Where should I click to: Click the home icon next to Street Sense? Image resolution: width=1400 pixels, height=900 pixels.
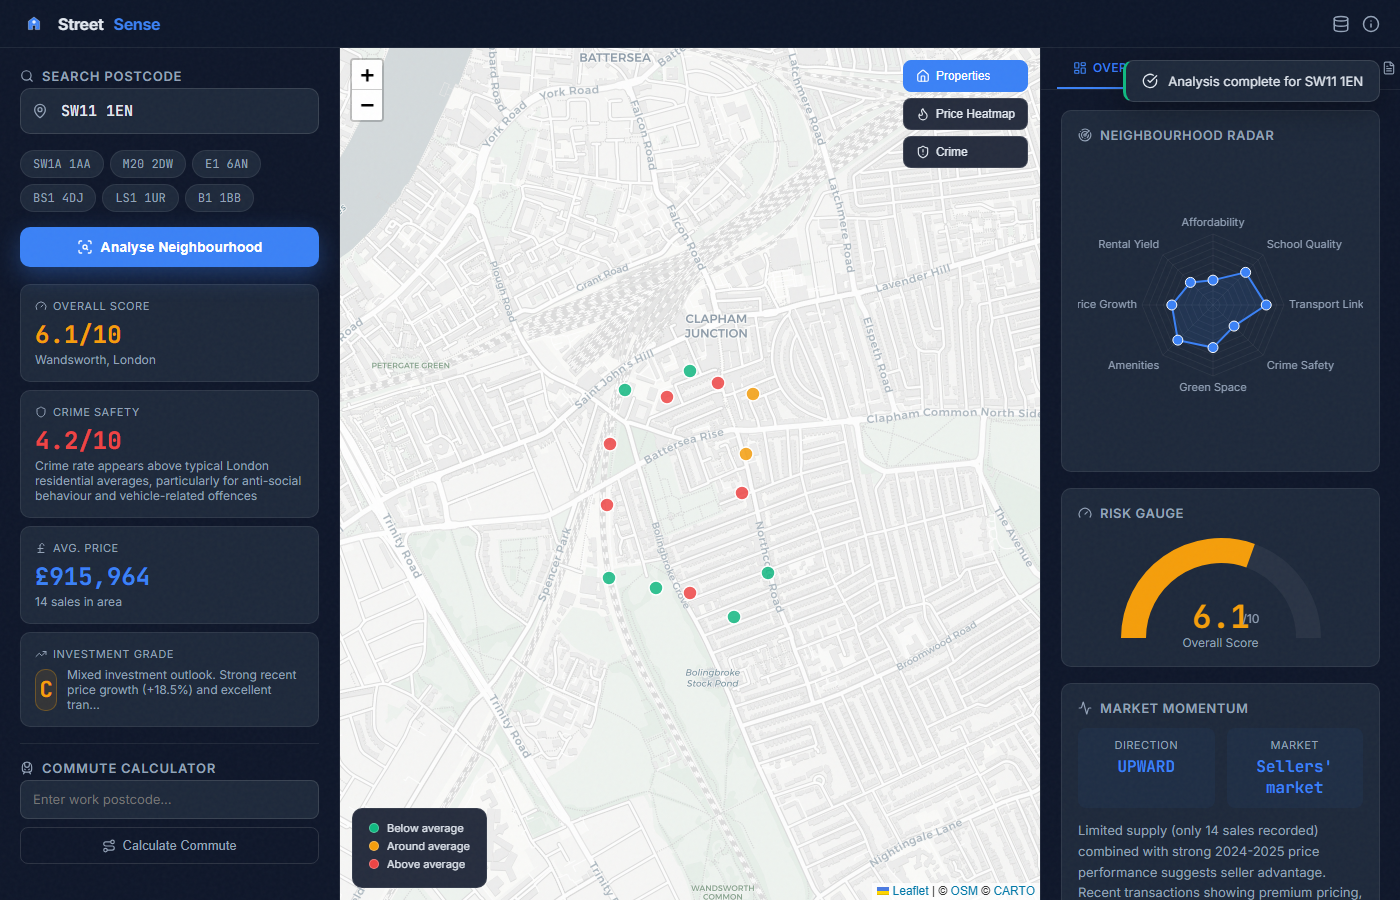[x=33, y=23]
